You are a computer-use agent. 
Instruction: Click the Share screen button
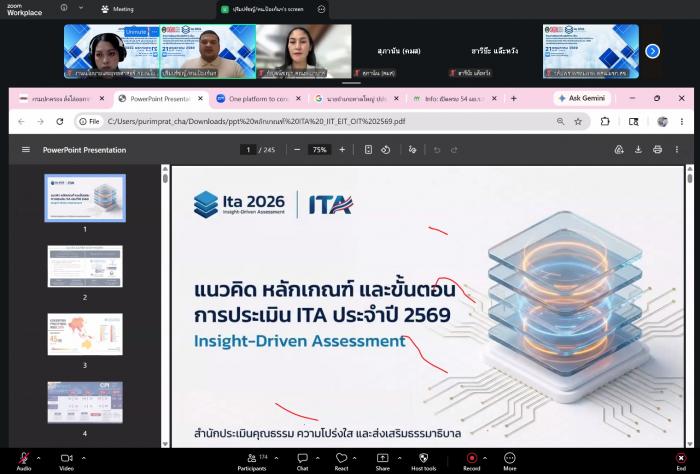(383, 461)
